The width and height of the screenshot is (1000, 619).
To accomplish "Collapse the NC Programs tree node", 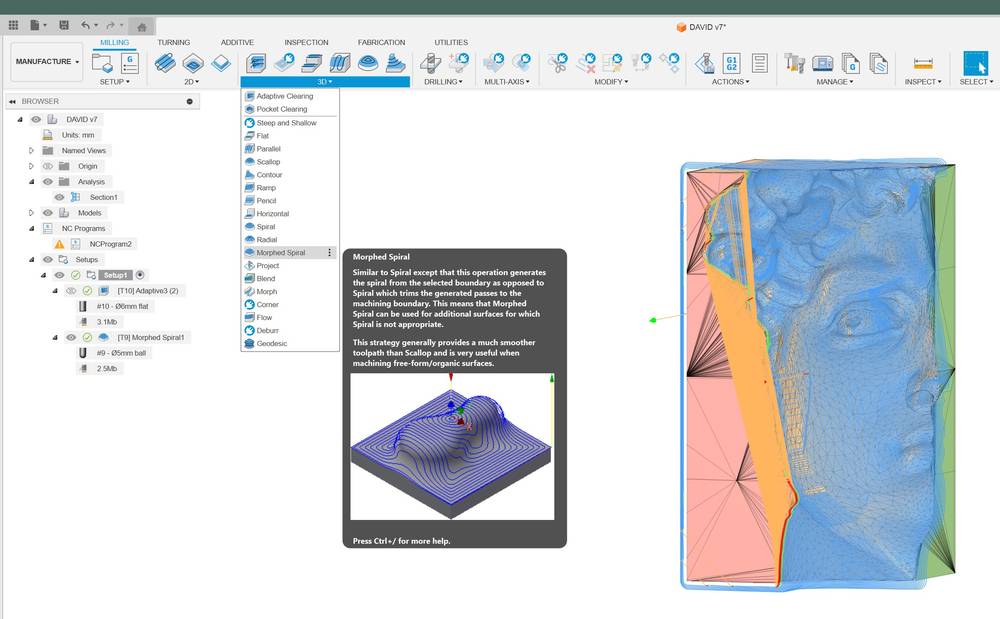I will click(31, 228).
